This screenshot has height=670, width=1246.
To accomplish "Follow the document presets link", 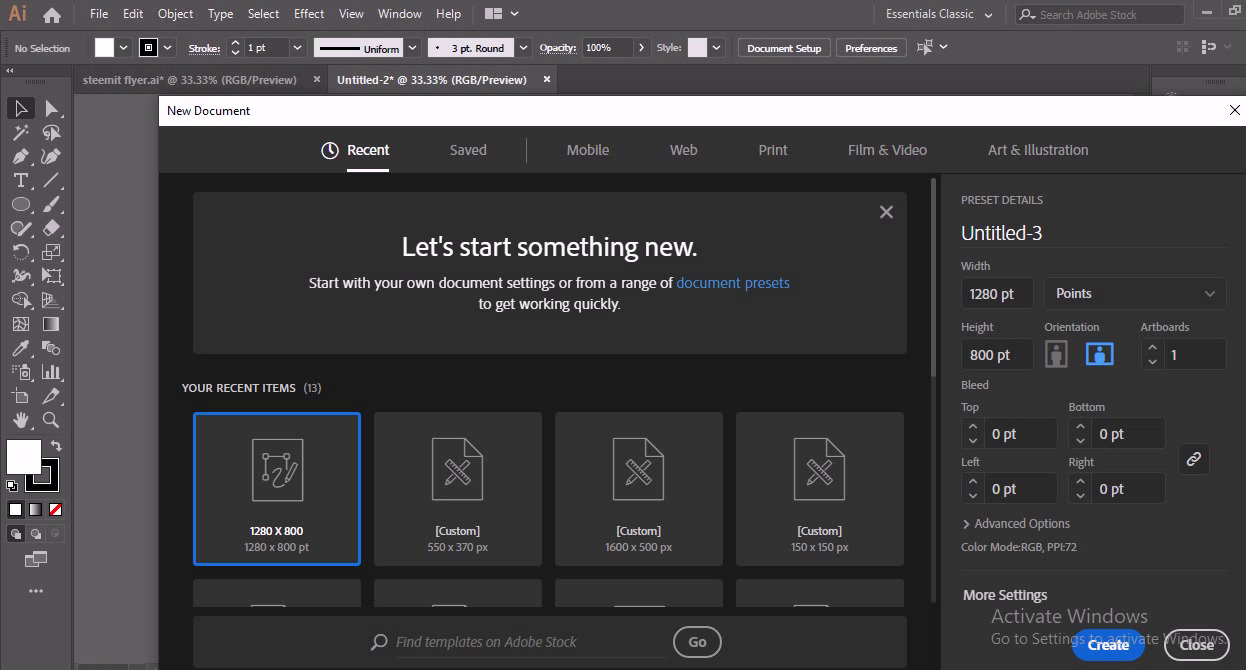I will 733,283.
